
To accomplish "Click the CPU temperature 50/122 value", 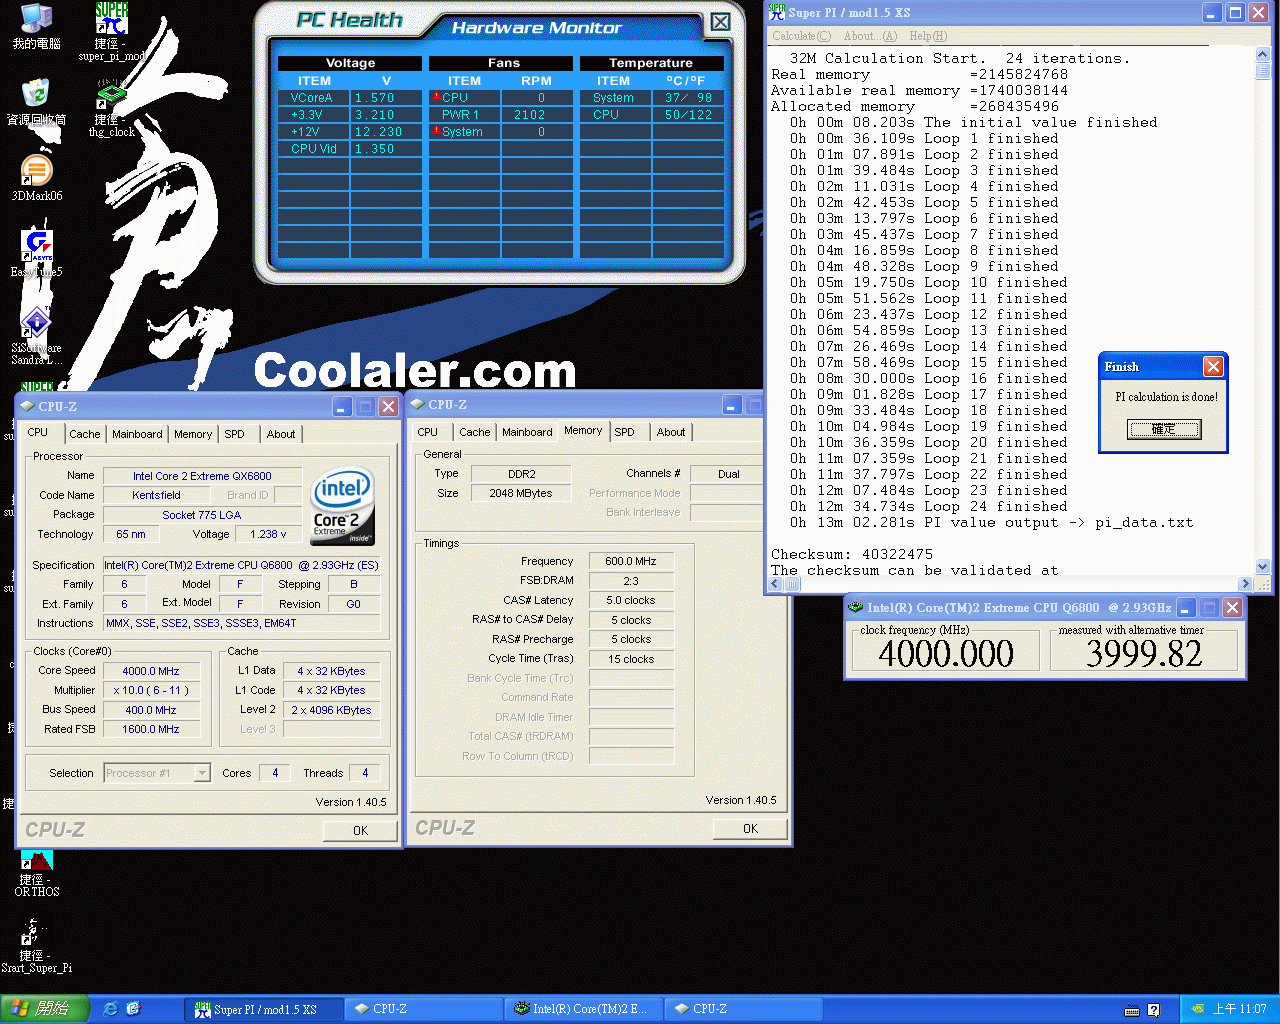I will click(x=688, y=115).
